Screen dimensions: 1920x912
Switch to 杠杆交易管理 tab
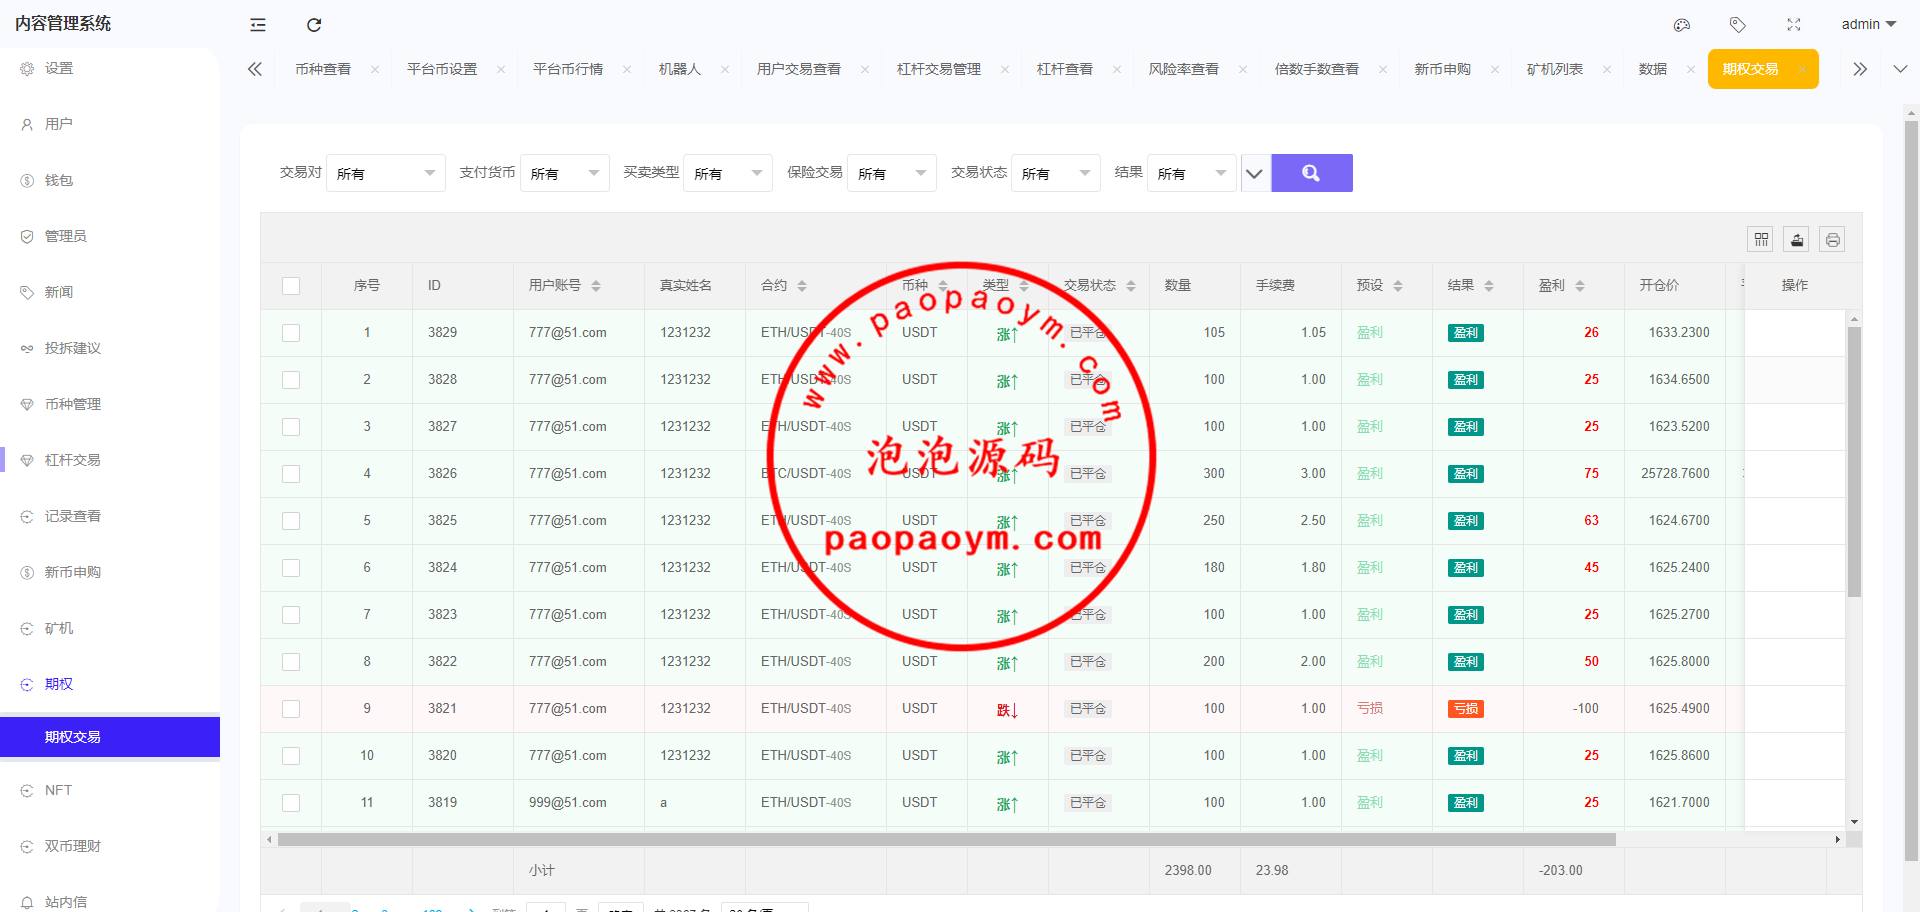point(939,69)
